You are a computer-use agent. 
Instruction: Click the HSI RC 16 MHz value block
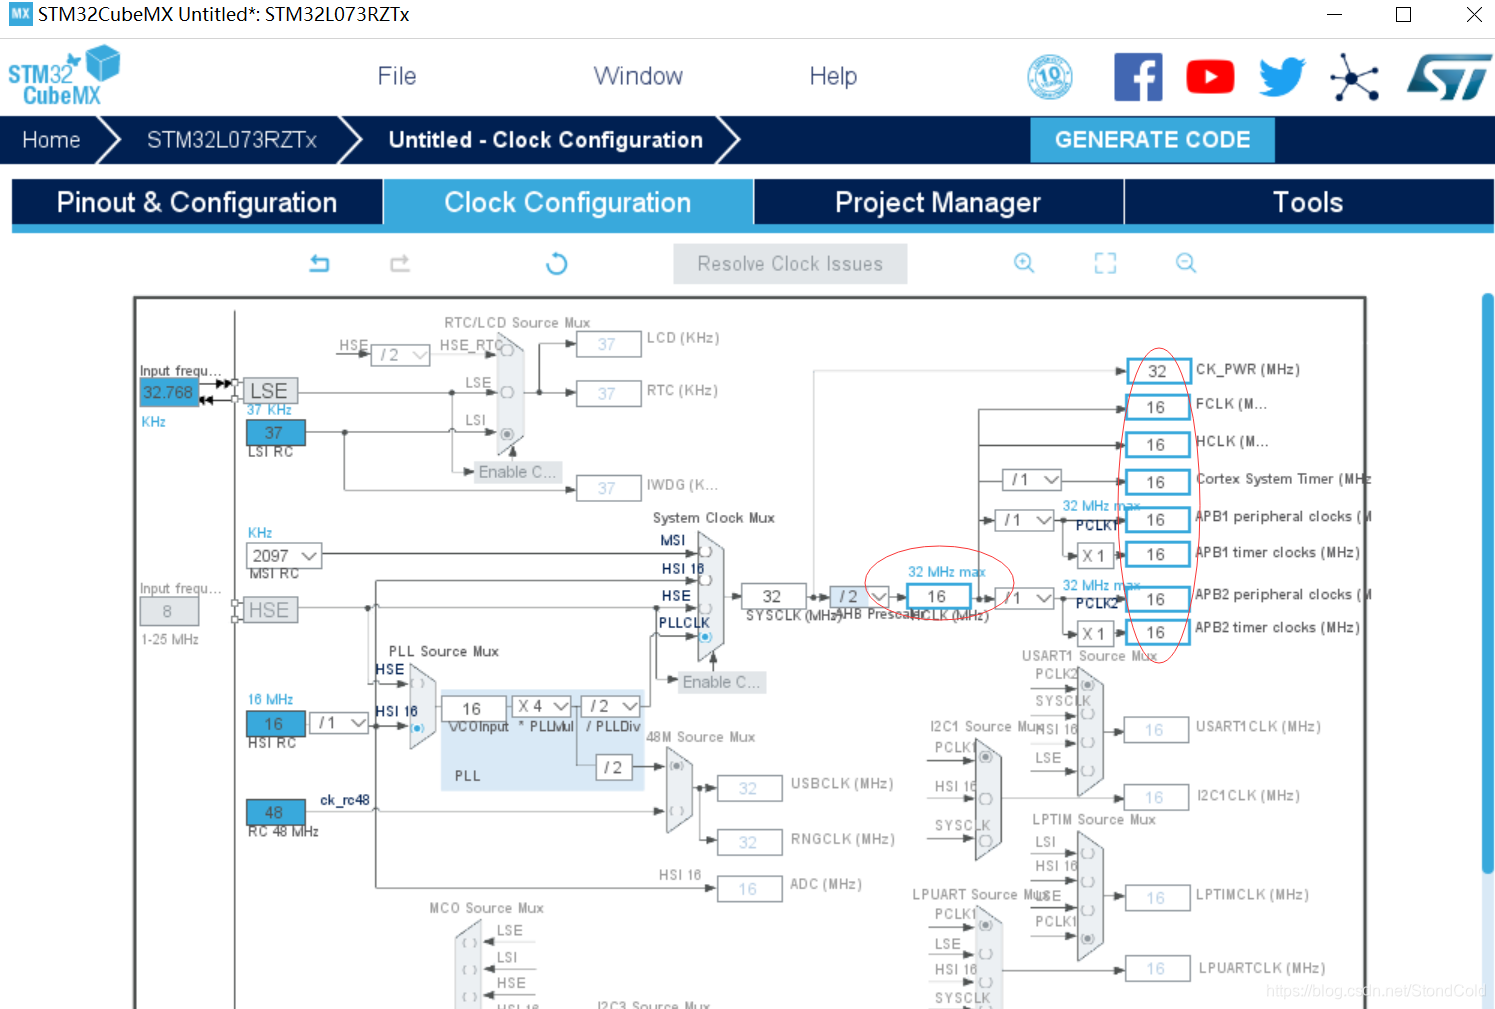[x=275, y=723]
